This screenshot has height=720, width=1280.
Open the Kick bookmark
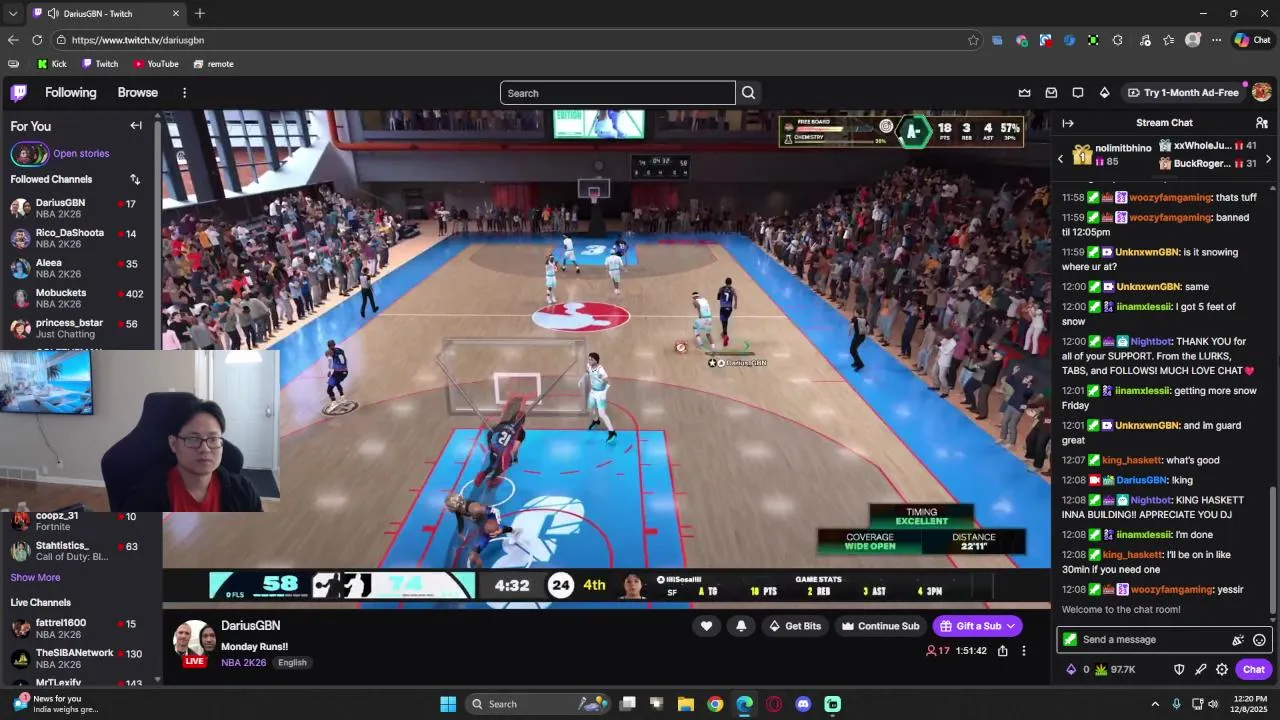click(x=52, y=64)
